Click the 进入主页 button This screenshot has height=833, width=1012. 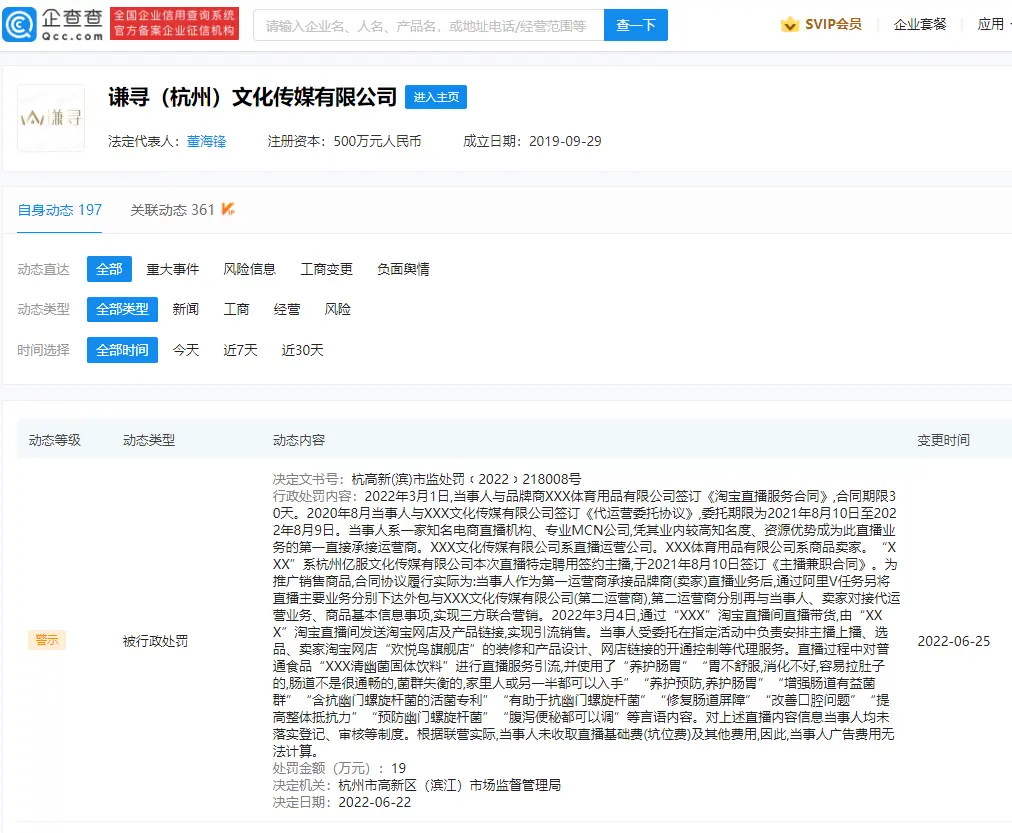436,97
